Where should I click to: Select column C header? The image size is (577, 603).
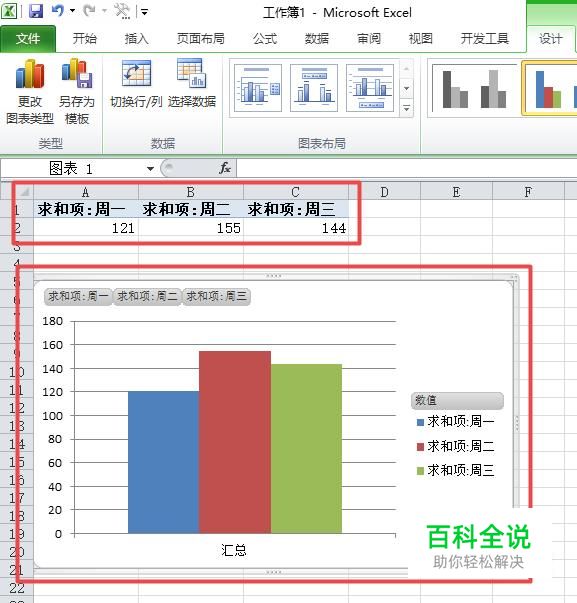(x=296, y=192)
